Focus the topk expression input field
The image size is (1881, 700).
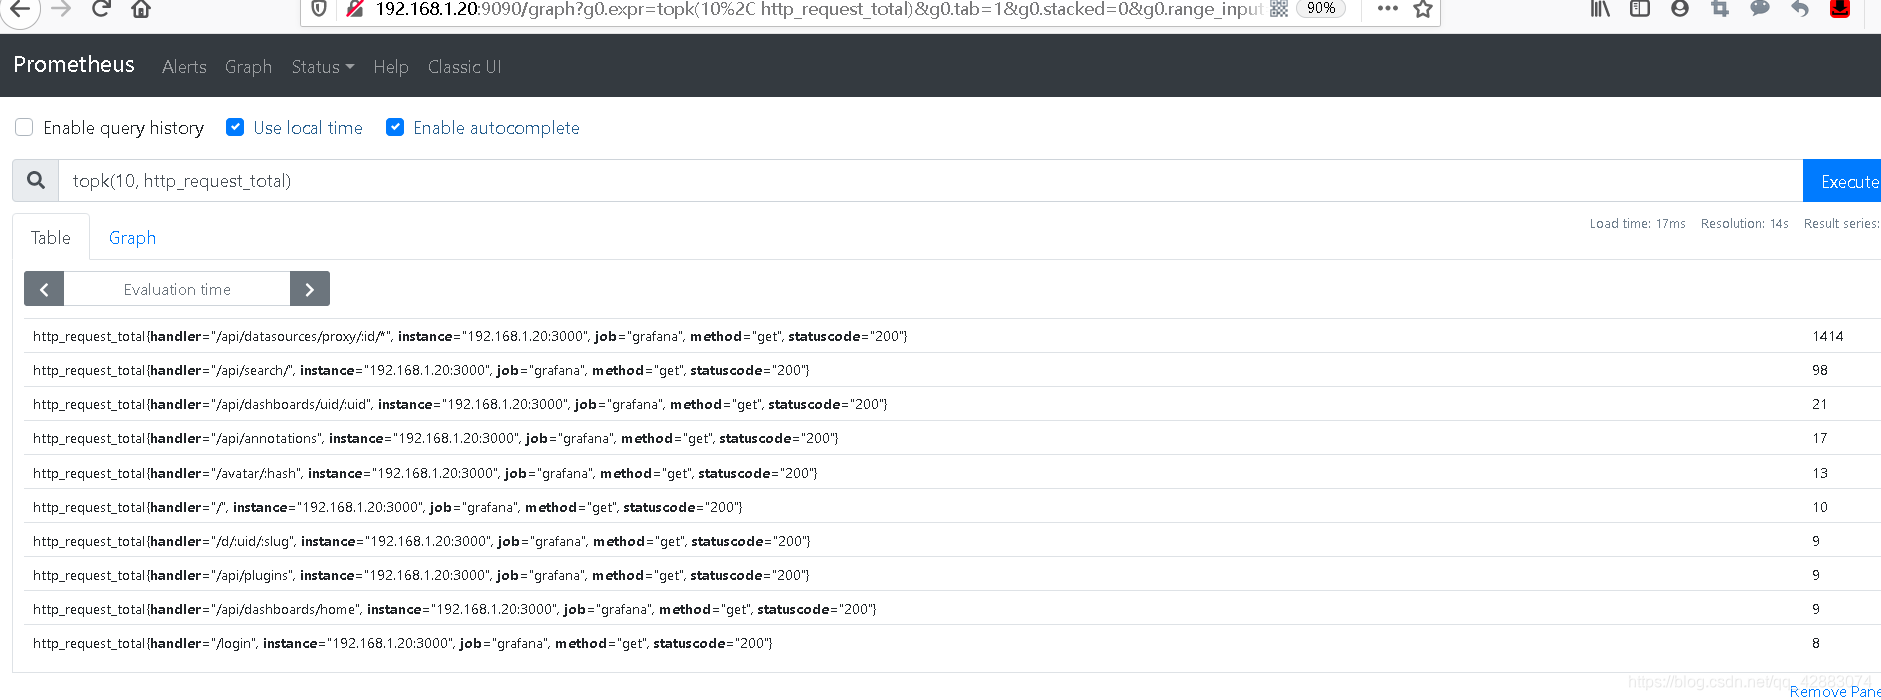[930, 181]
